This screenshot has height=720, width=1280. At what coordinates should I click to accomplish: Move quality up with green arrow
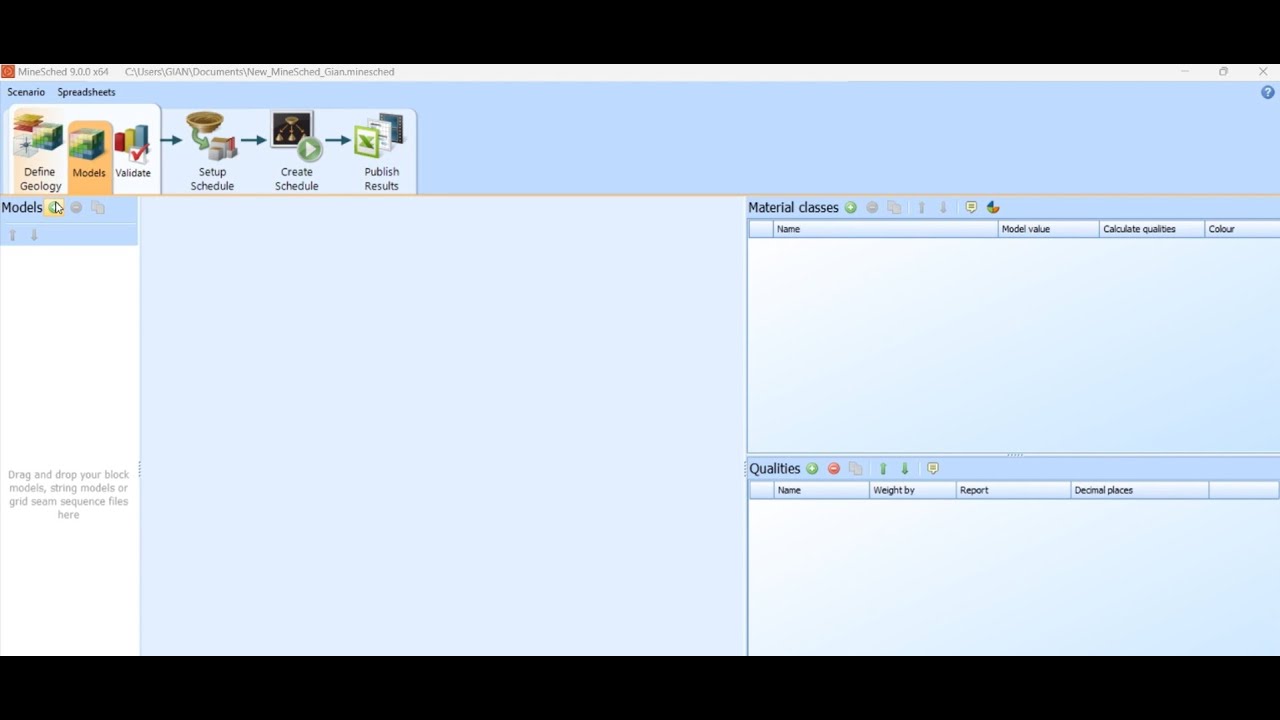883,468
